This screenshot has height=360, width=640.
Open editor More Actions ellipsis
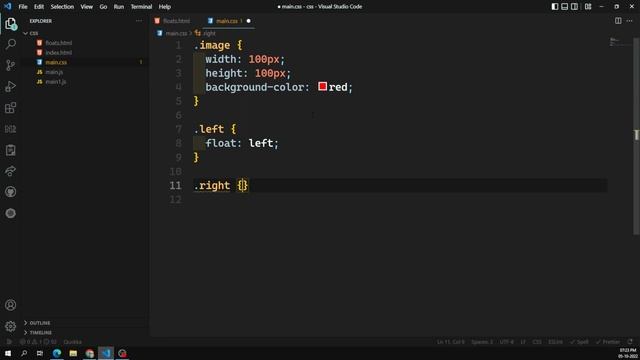click(629, 21)
